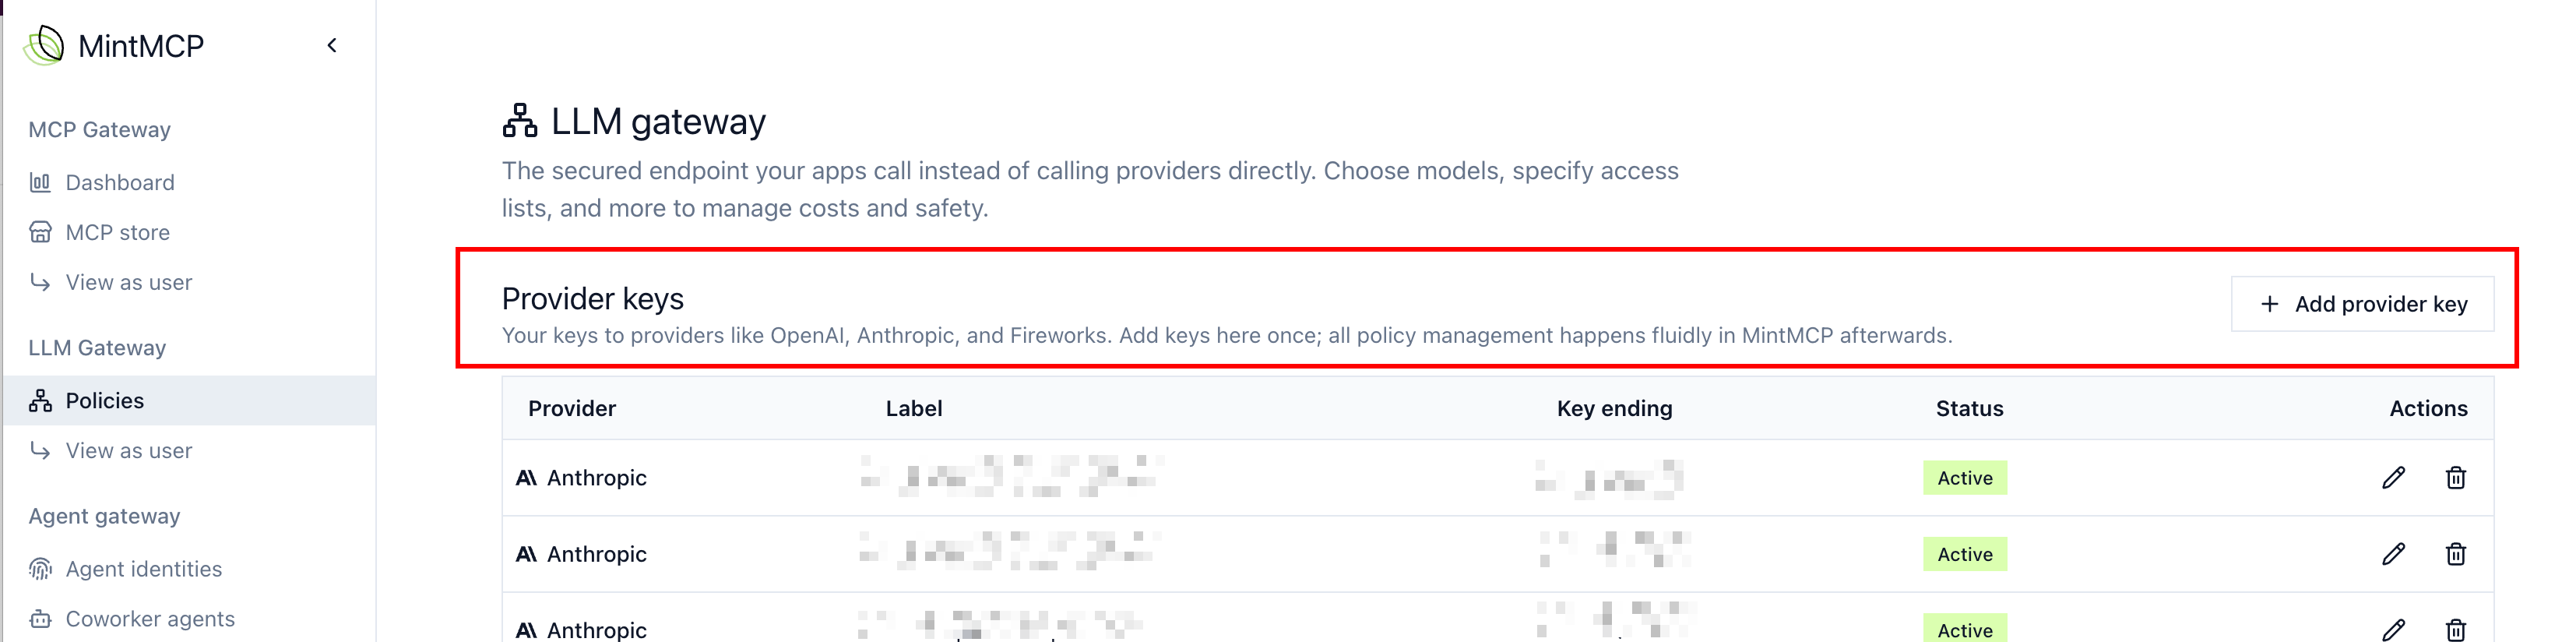Click the pencil icon on third Anthropic row

(2393, 629)
